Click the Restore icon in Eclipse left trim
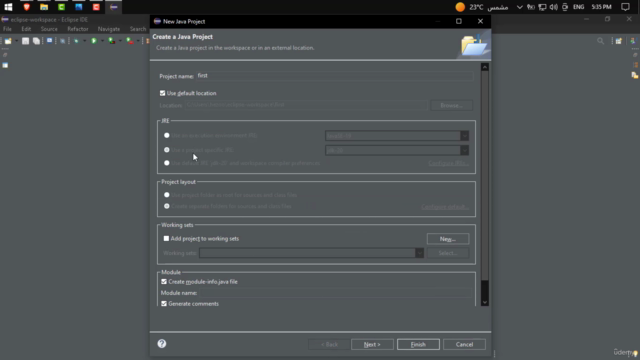The height and width of the screenshot is (360, 640). 5,55
